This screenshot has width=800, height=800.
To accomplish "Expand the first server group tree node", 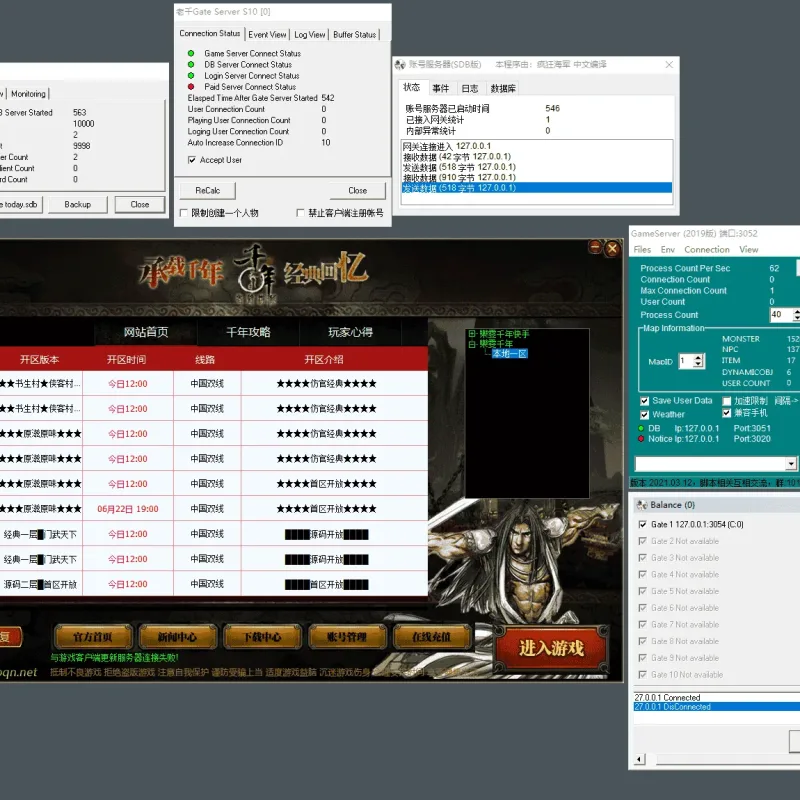I will click(472, 334).
